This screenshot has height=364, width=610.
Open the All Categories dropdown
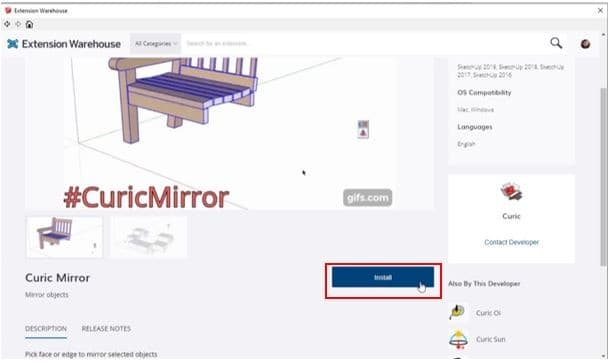point(156,44)
